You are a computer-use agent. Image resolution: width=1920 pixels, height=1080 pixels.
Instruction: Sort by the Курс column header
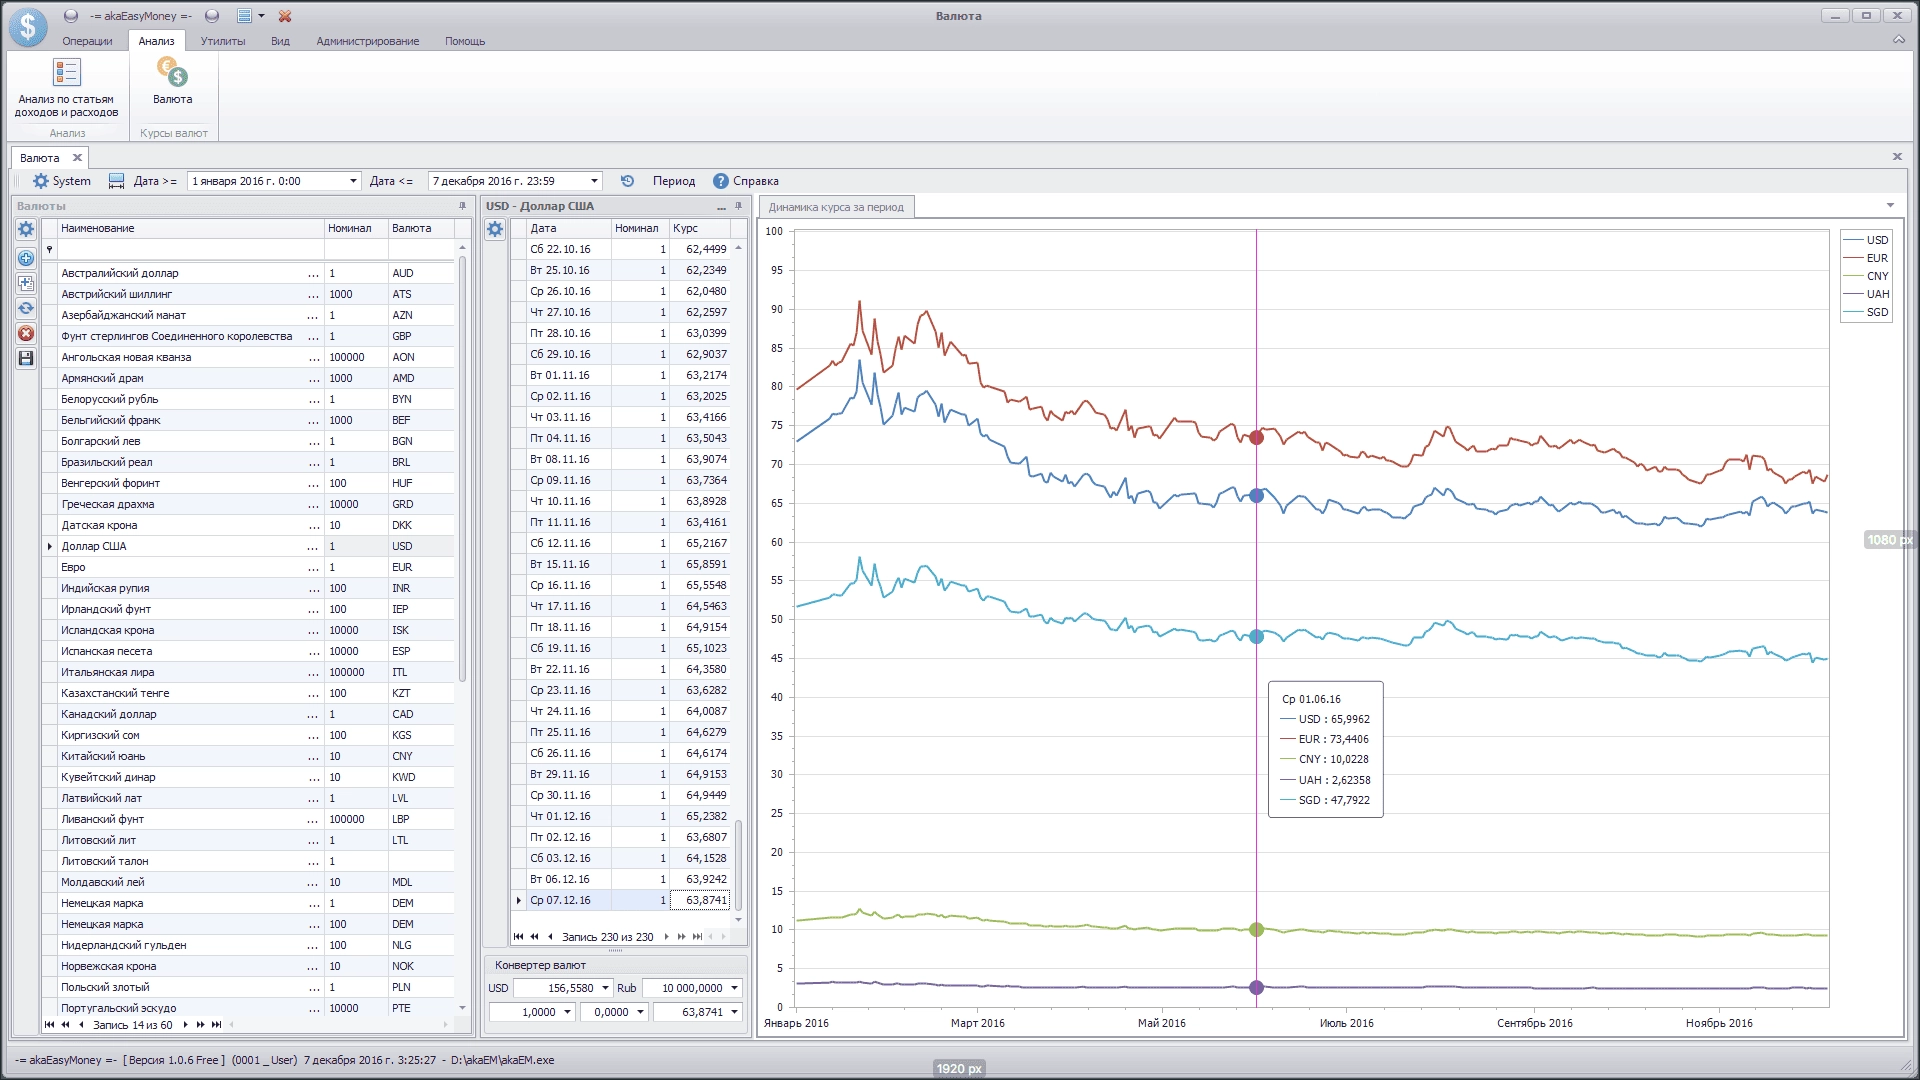700,228
